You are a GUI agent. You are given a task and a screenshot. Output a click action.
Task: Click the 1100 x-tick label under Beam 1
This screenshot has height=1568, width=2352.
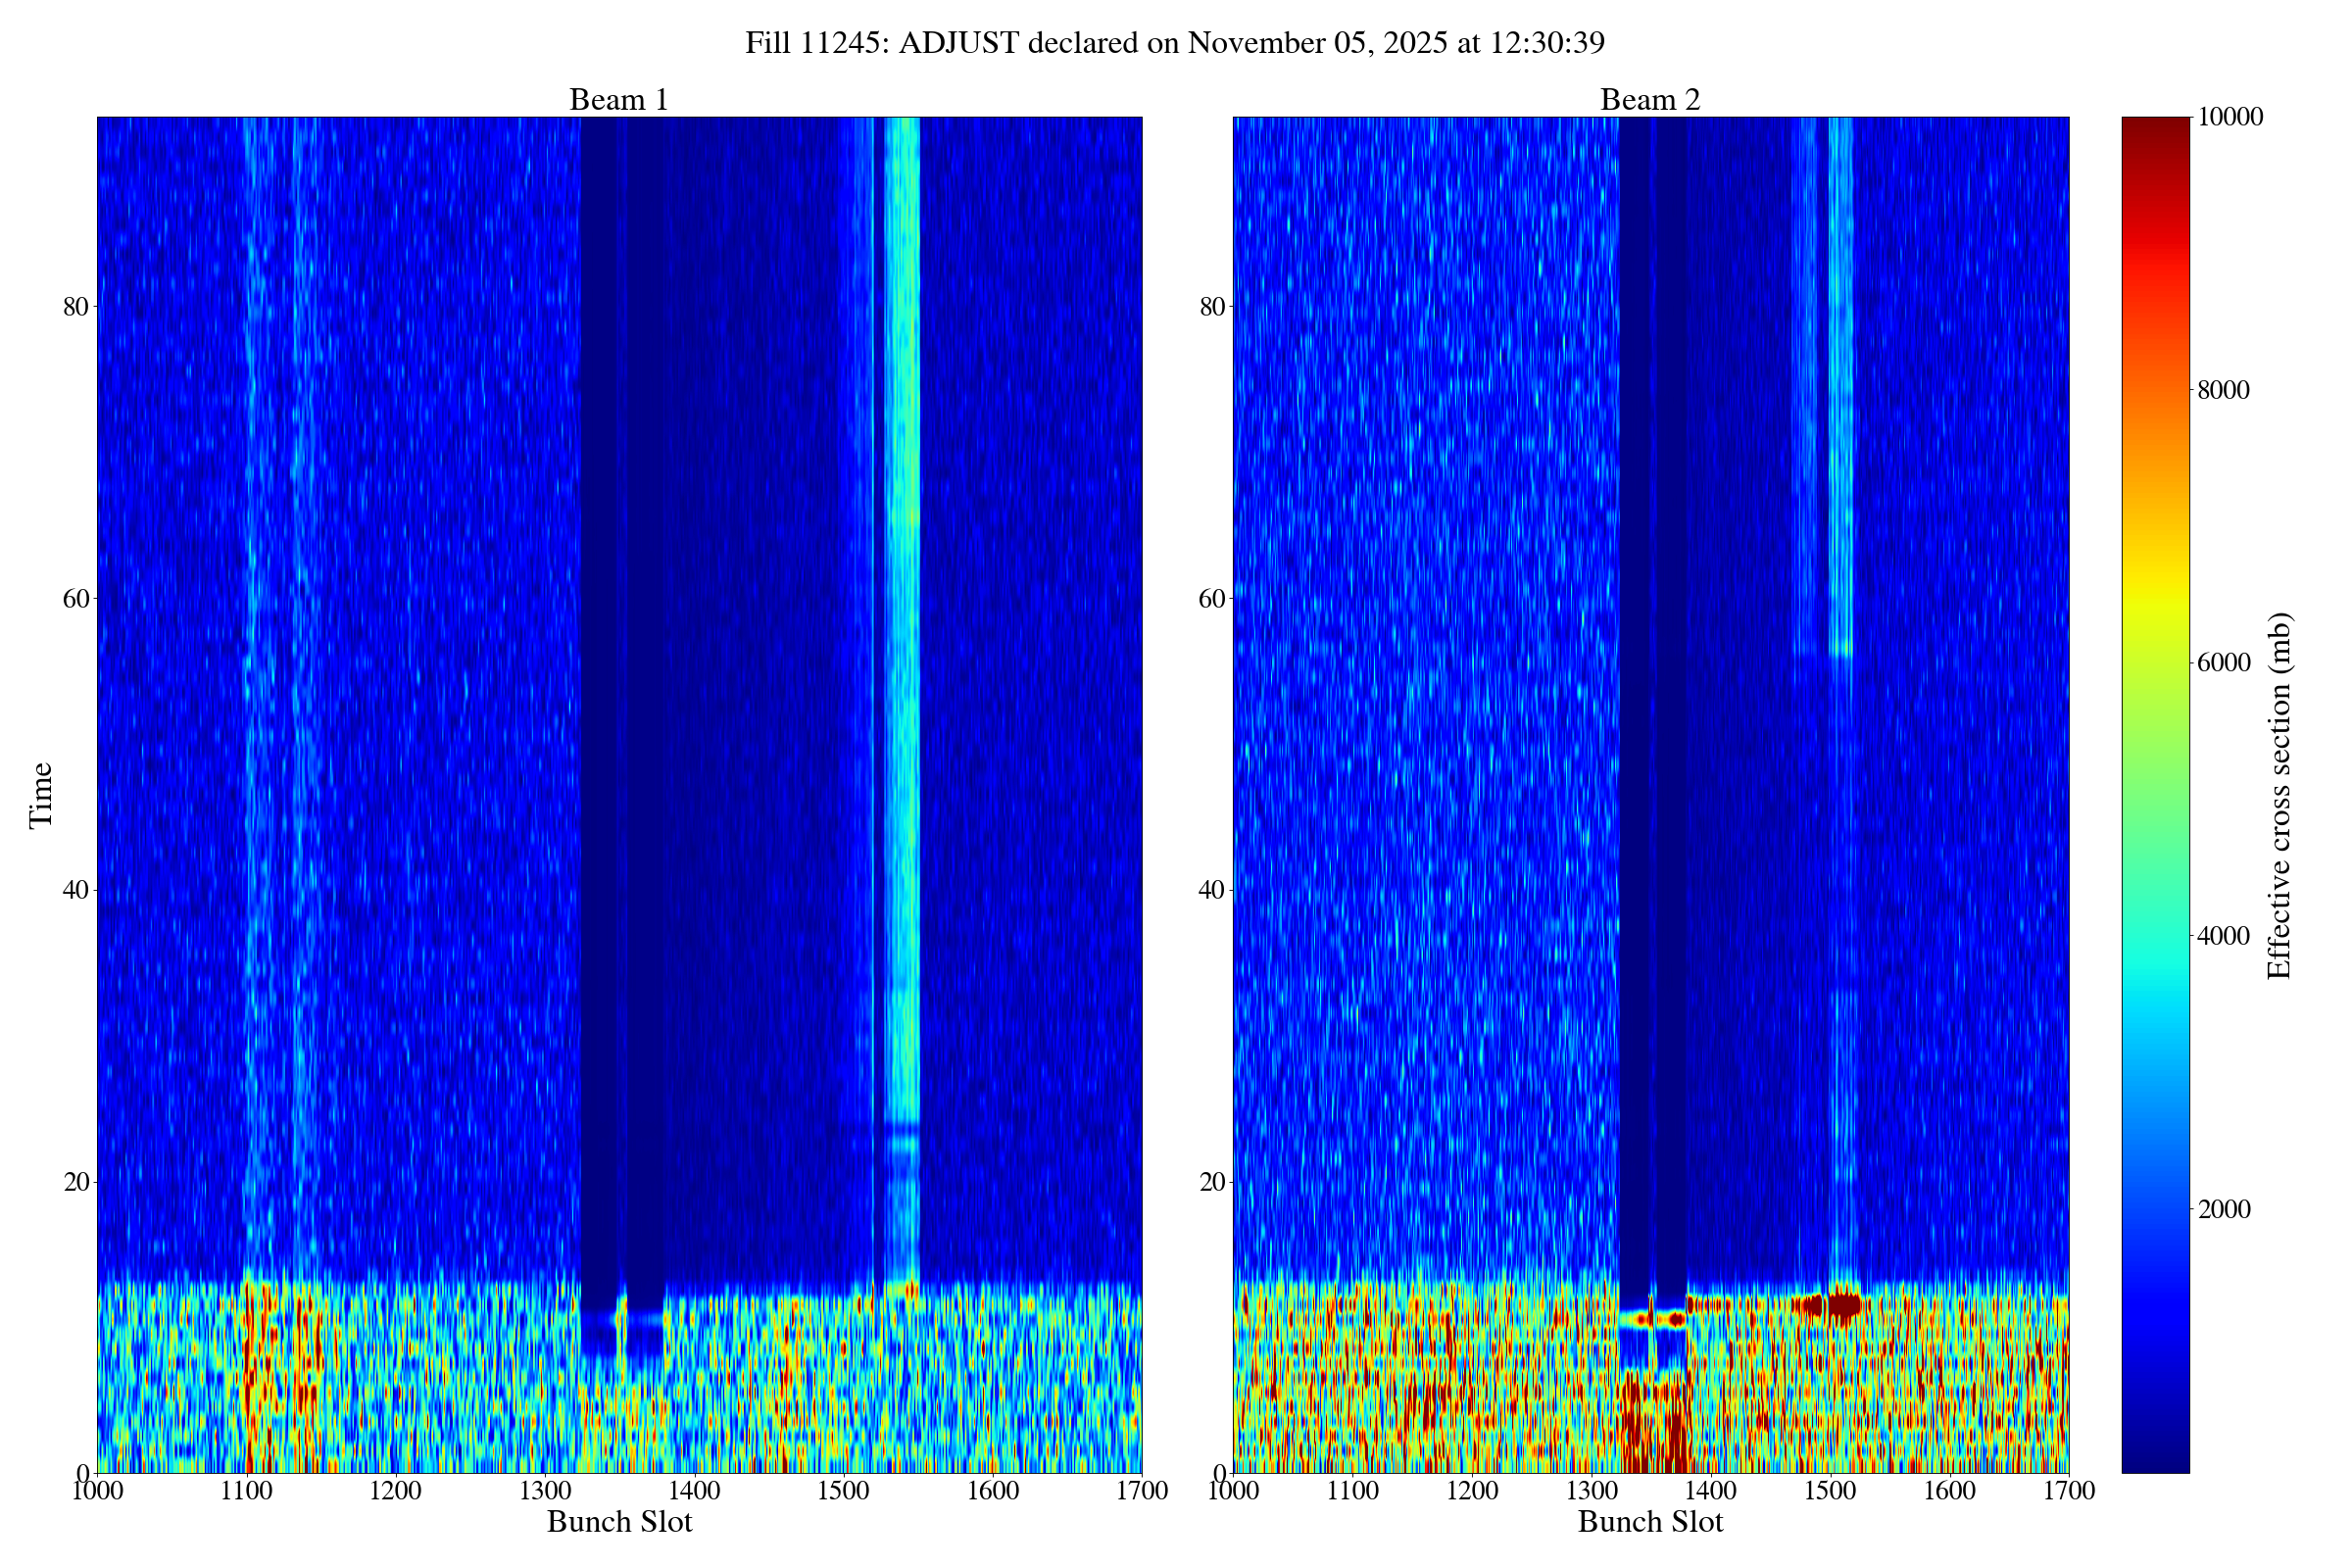coord(246,1491)
